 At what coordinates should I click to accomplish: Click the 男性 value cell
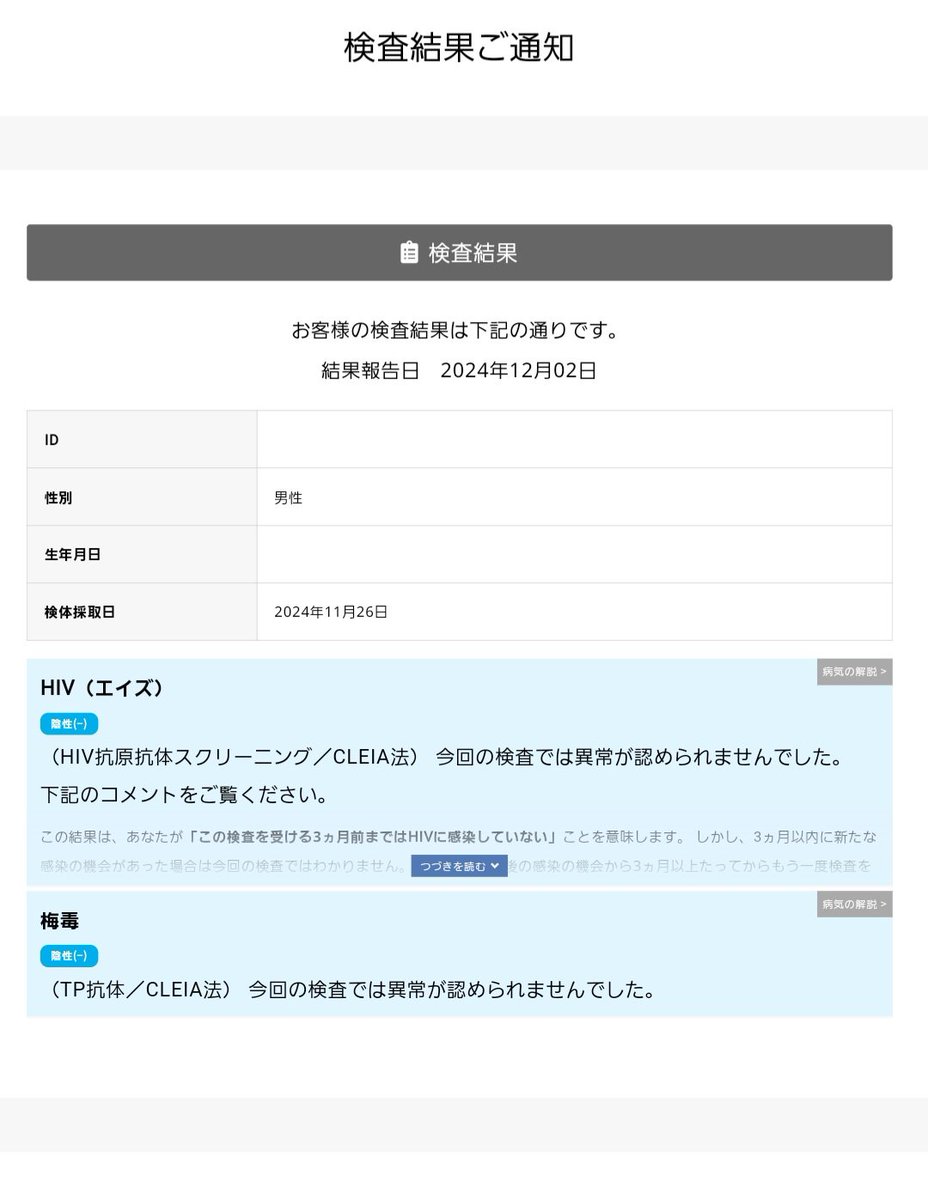(574, 497)
